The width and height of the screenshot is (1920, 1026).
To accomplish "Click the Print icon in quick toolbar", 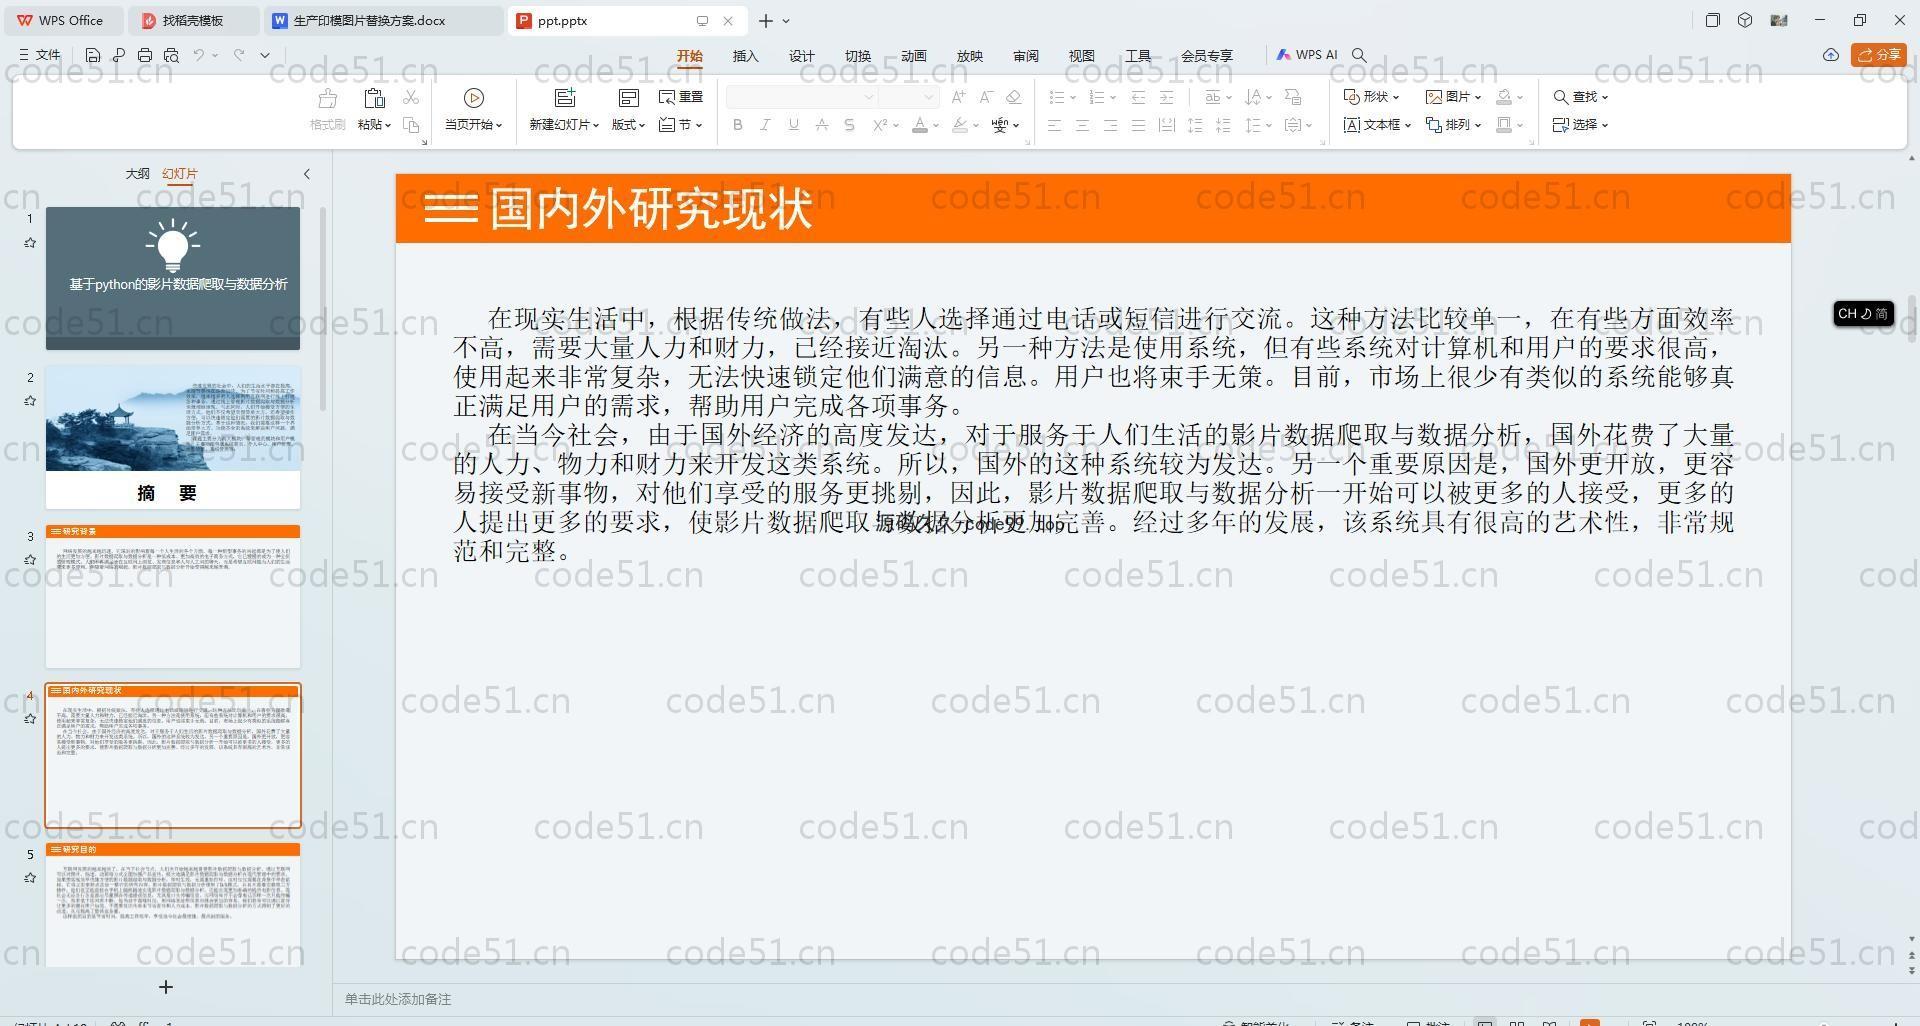I will coord(145,55).
